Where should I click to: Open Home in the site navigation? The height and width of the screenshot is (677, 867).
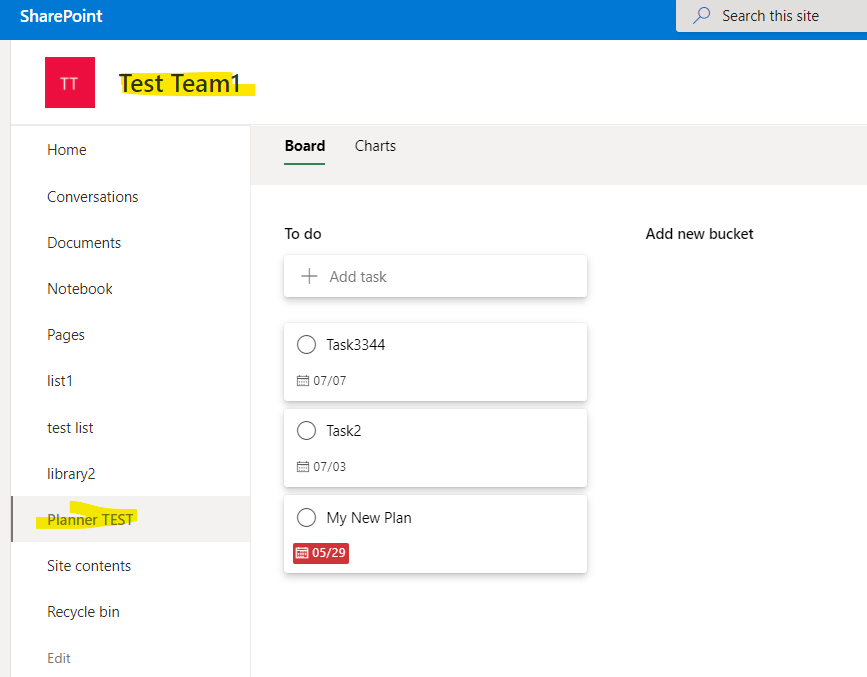[x=67, y=150]
